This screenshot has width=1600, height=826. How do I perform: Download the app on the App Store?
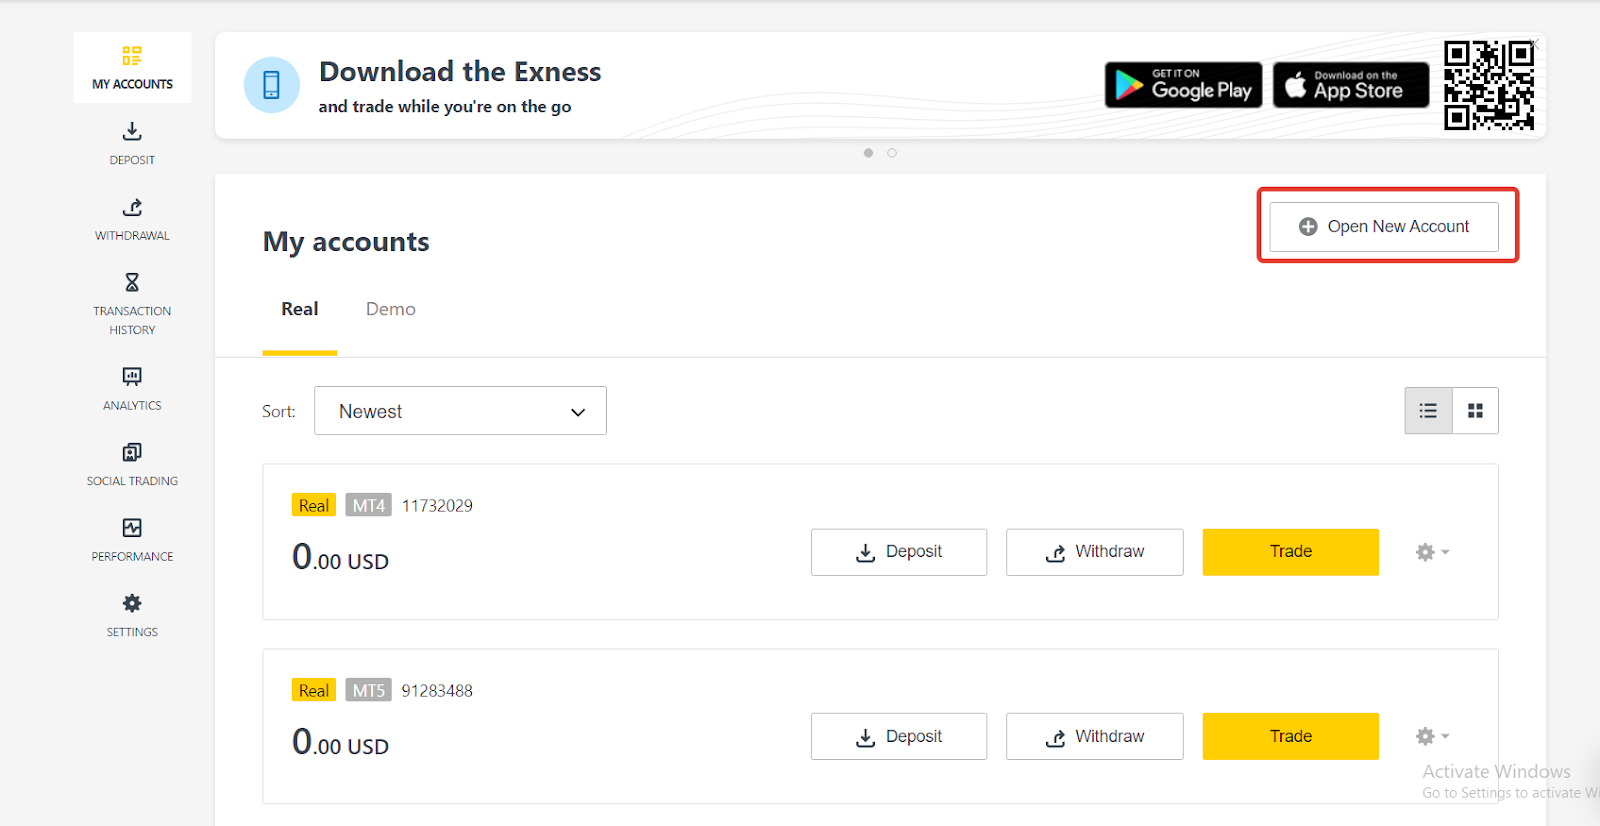coord(1350,85)
